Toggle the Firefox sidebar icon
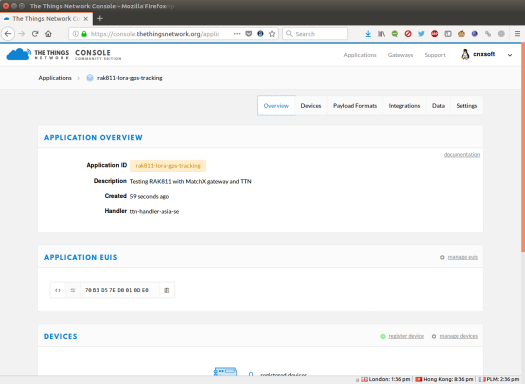Viewport: 525px width, 384px height. pyautogui.click(x=448, y=34)
